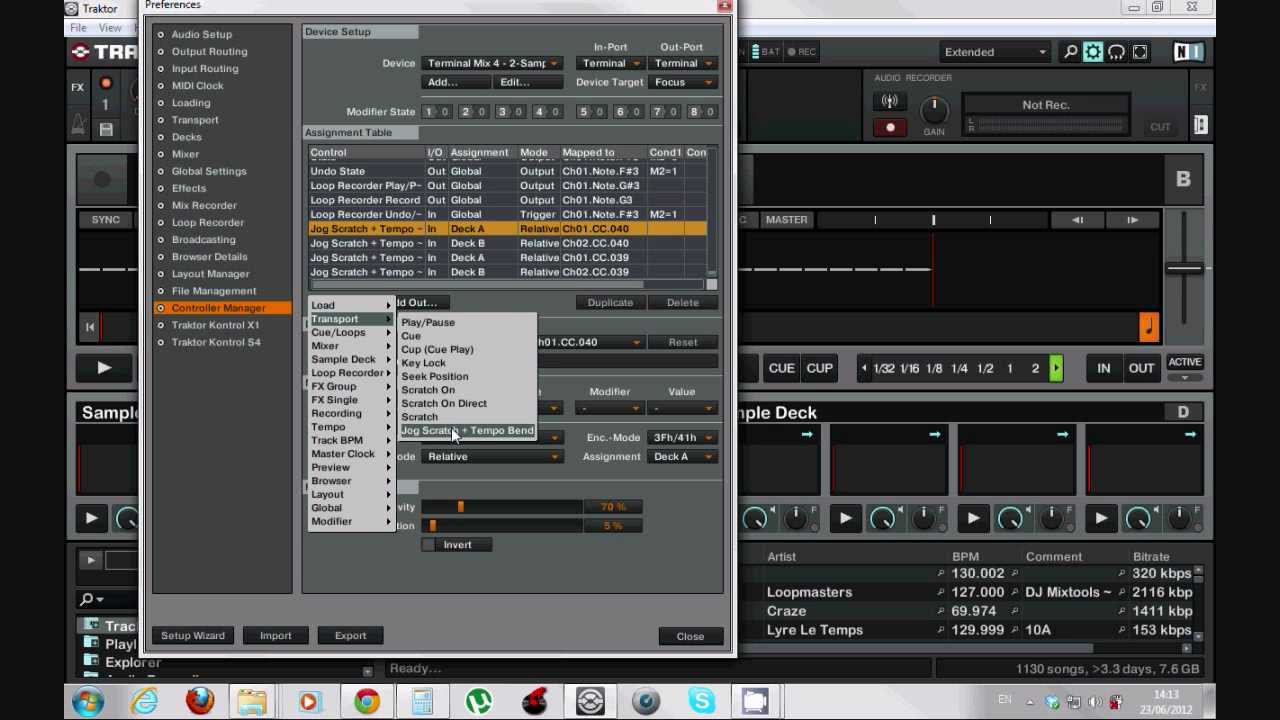Open Firefox from the taskbar

pos(199,701)
